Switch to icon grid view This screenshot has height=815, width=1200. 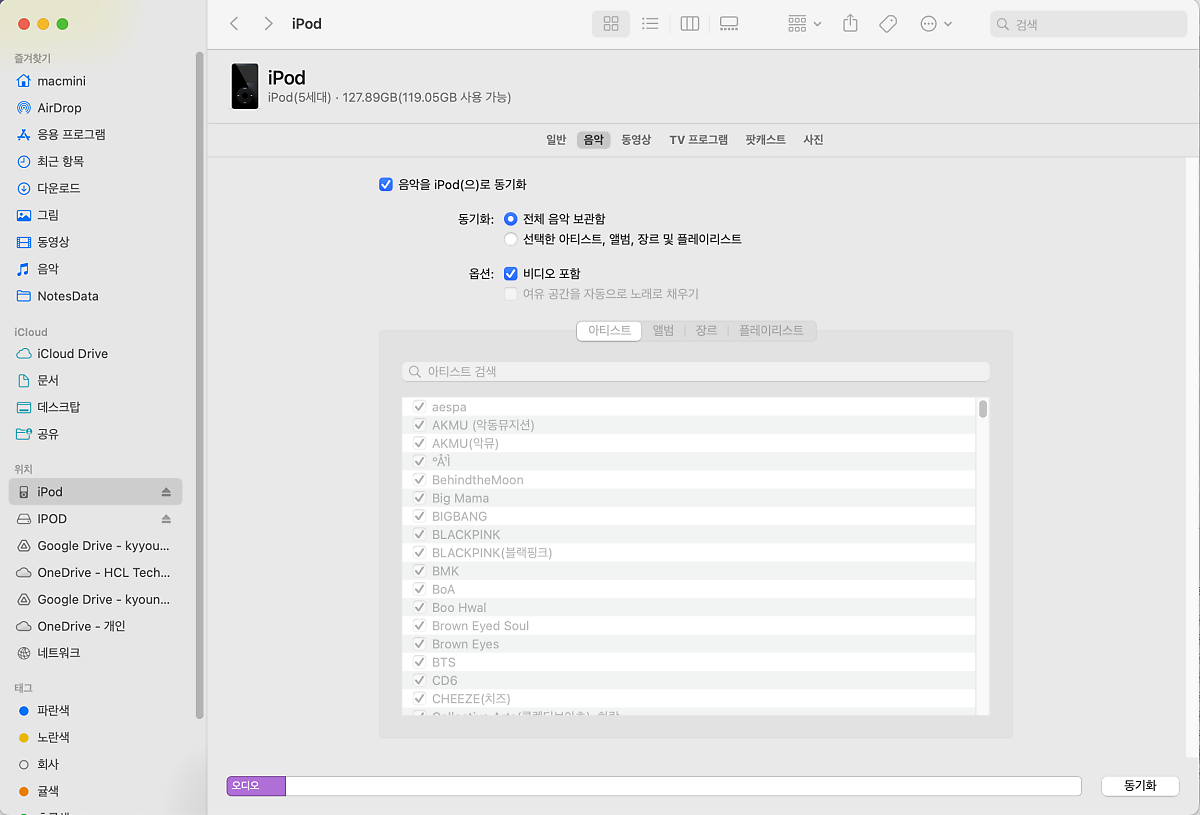click(x=611, y=23)
